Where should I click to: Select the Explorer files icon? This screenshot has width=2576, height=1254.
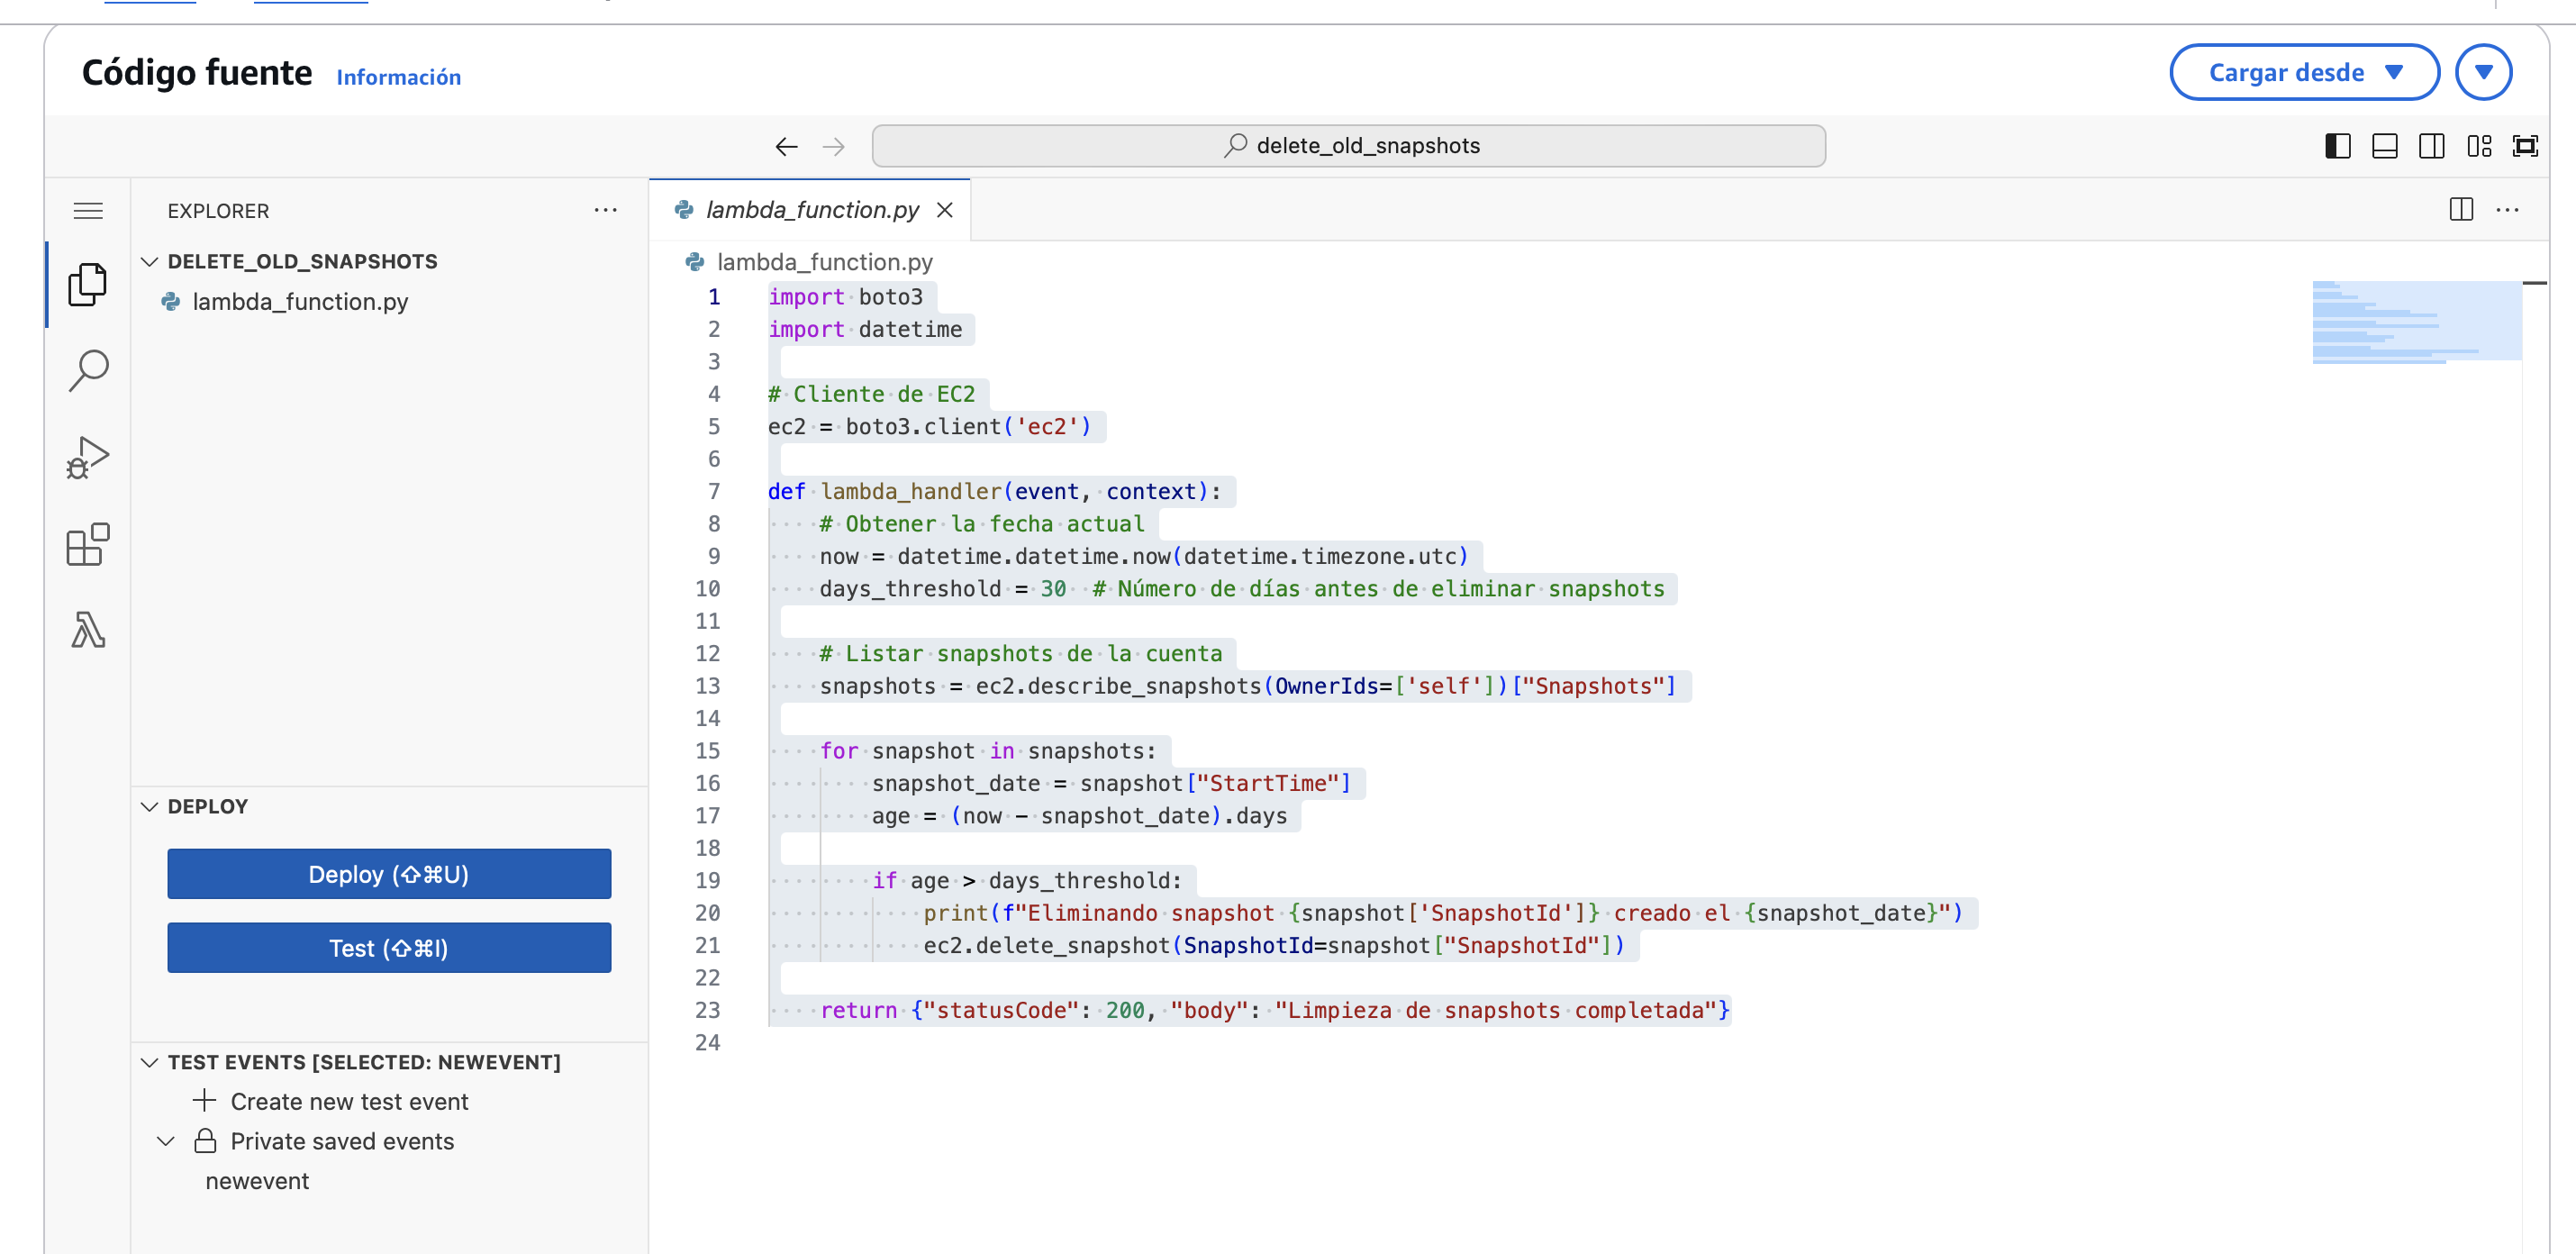(88, 285)
